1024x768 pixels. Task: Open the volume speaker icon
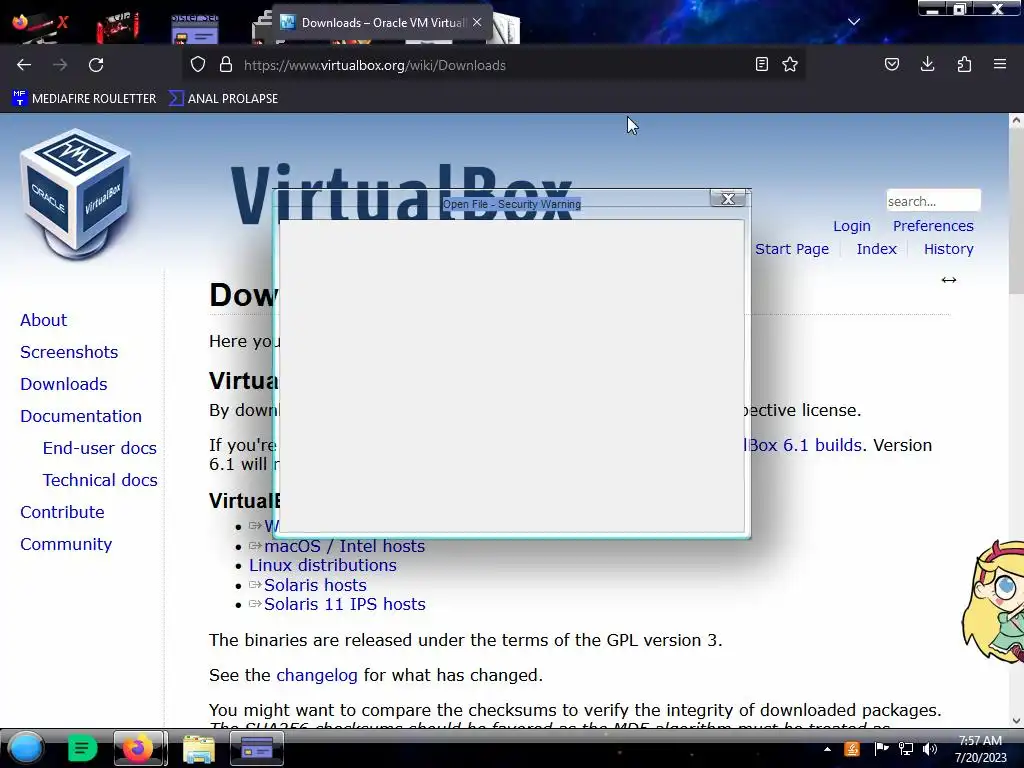tap(930, 749)
